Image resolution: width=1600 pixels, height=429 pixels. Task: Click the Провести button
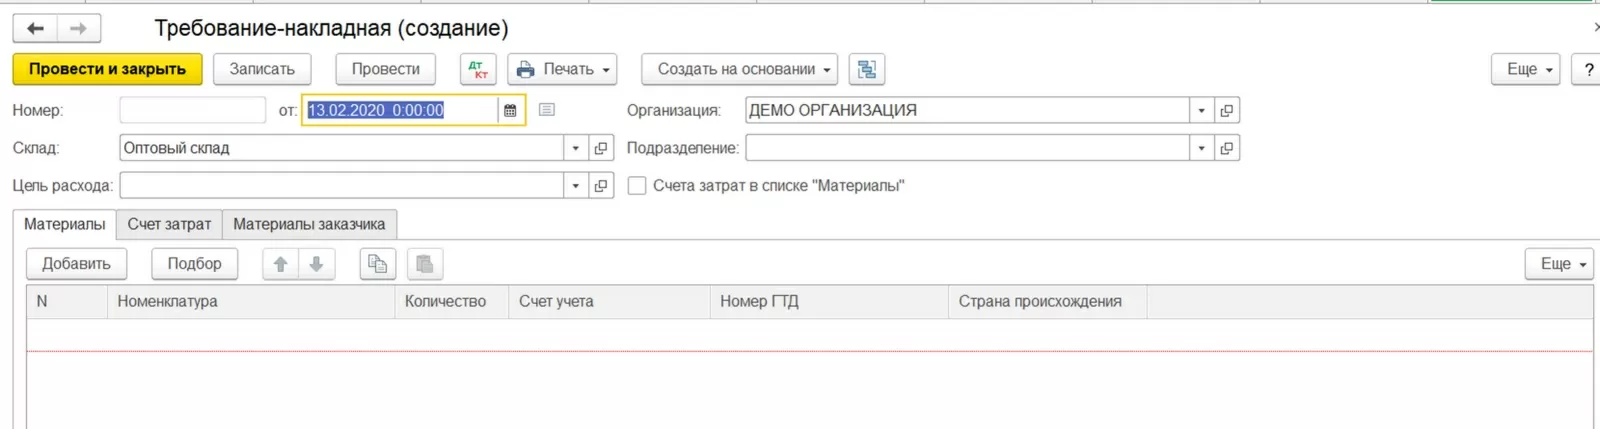[386, 69]
